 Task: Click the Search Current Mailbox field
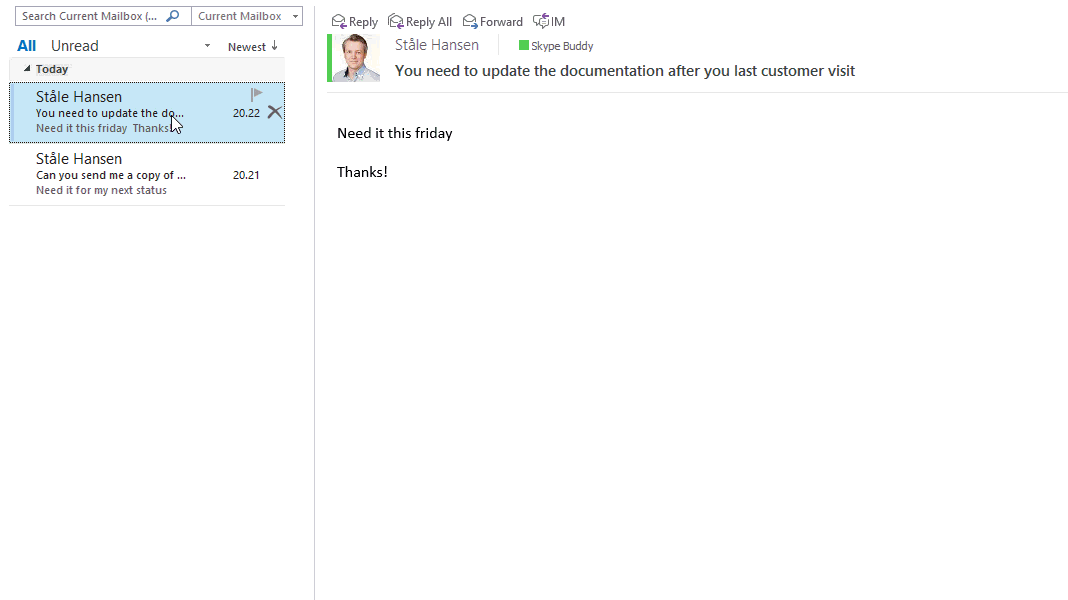pos(88,16)
